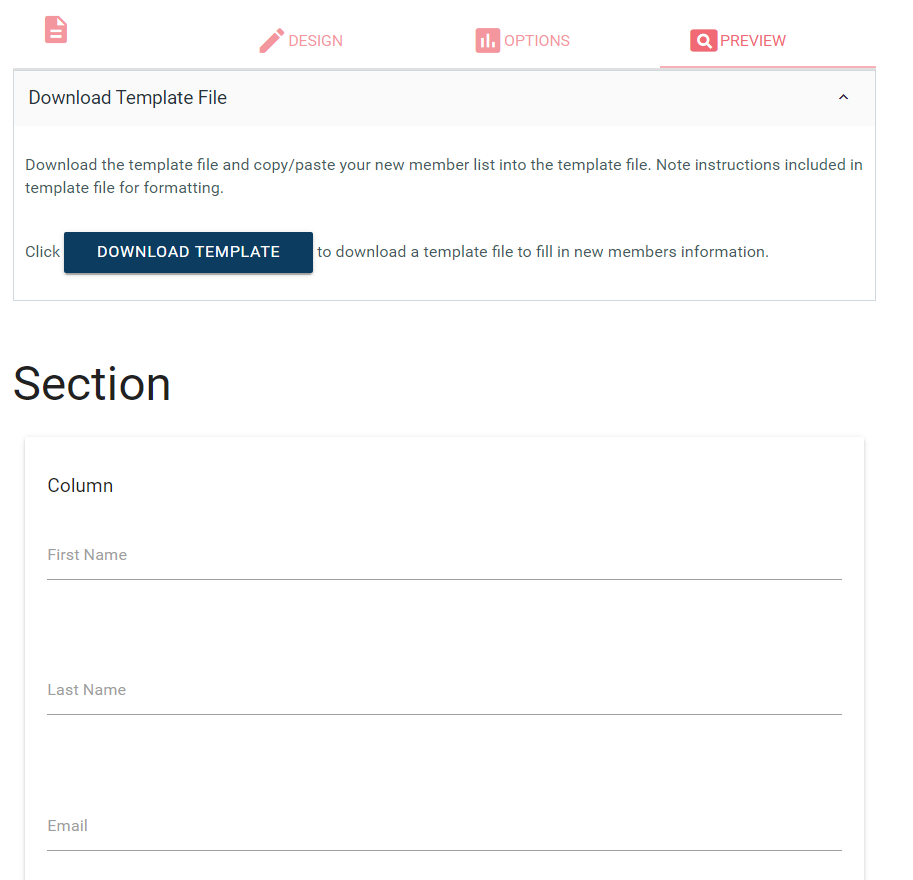Click the pencil icon beside Design
Screen dimensions: 913x880
(x=271, y=41)
